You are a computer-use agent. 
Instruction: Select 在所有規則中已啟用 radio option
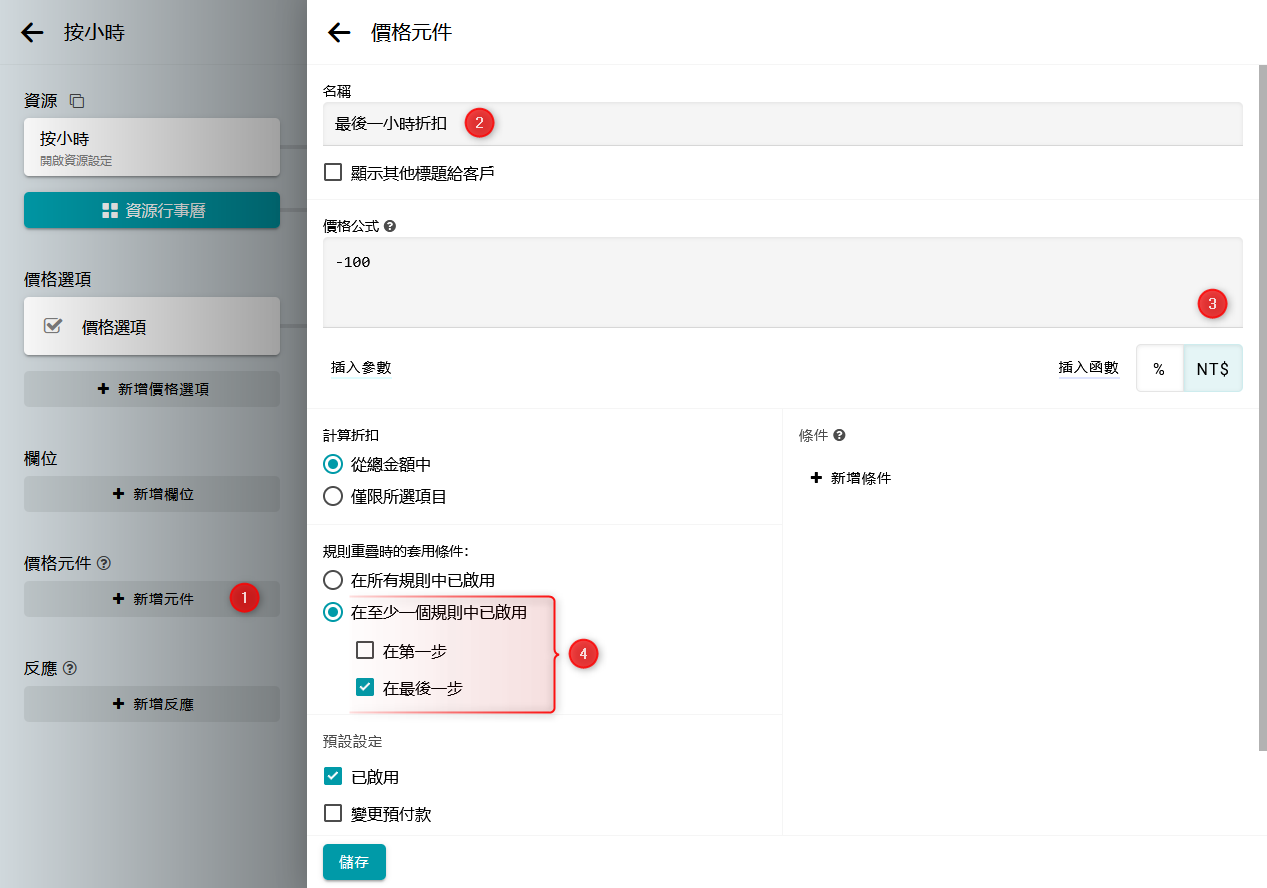(333, 580)
